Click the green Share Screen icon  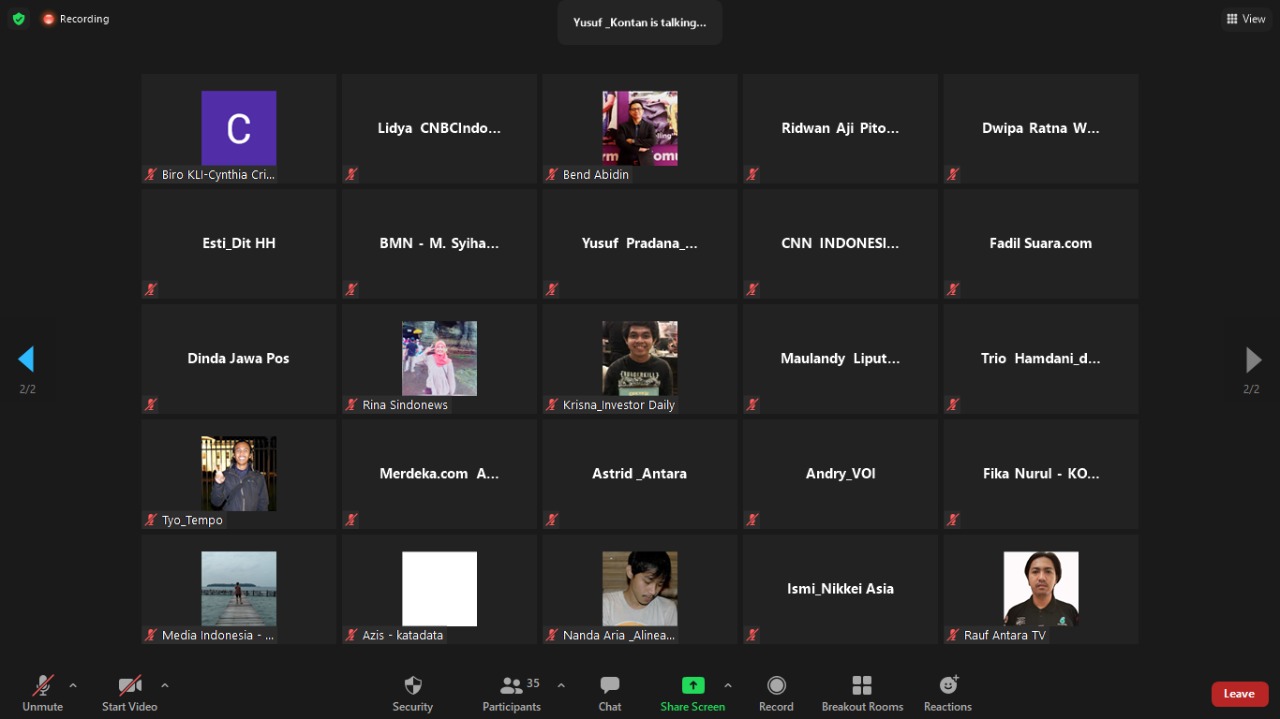point(692,685)
